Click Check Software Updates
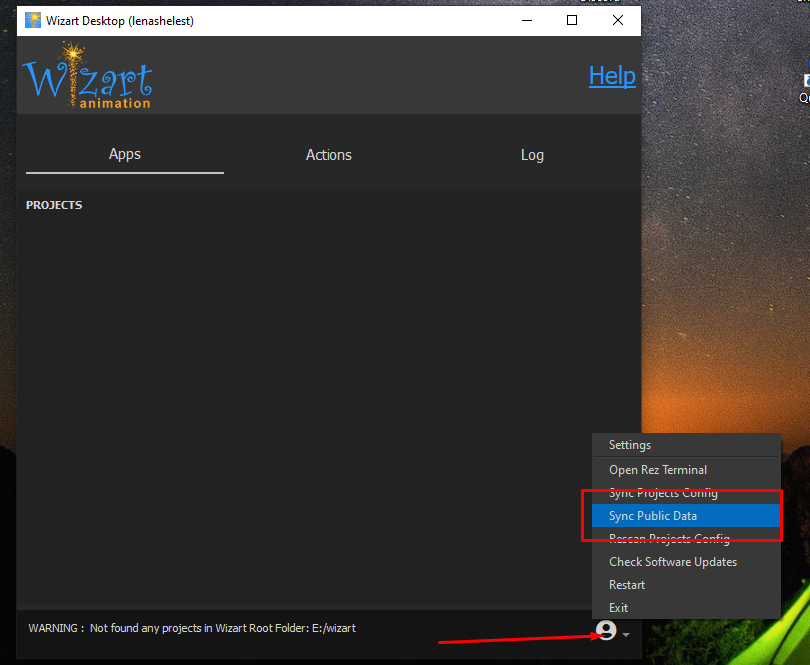The image size is (810, 665). (673, 562)
